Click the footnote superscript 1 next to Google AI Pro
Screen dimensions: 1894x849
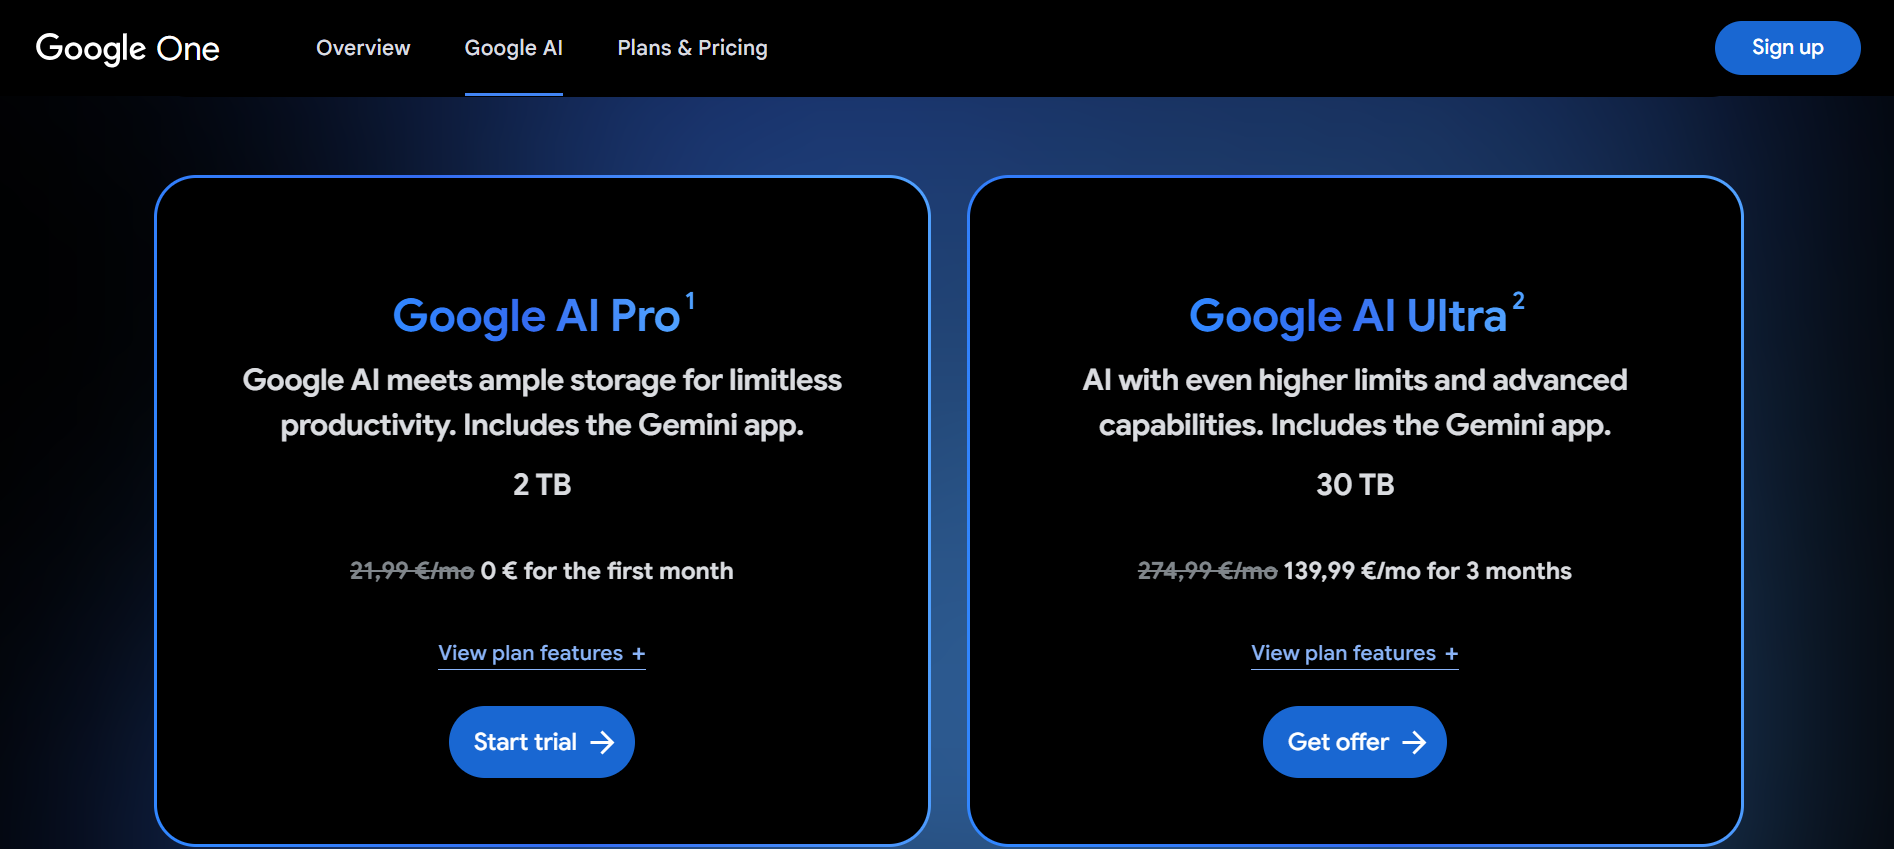click(x=691, y=296)
